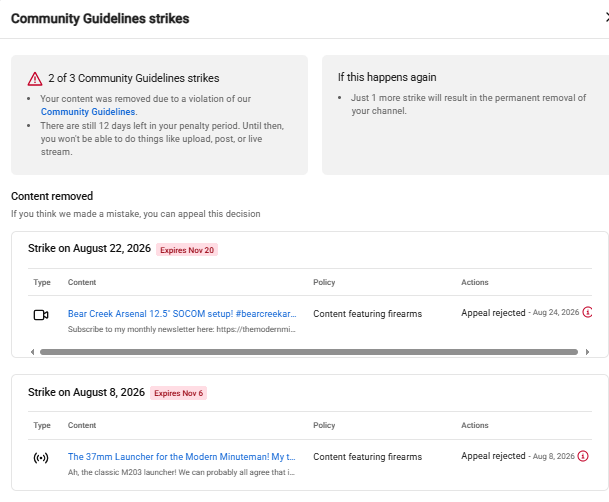The height and width of the screenshot is (502, 609).
Task: Click the right scroll arrow in strike table
Action: pyautogui.click(x=587, y=352)
